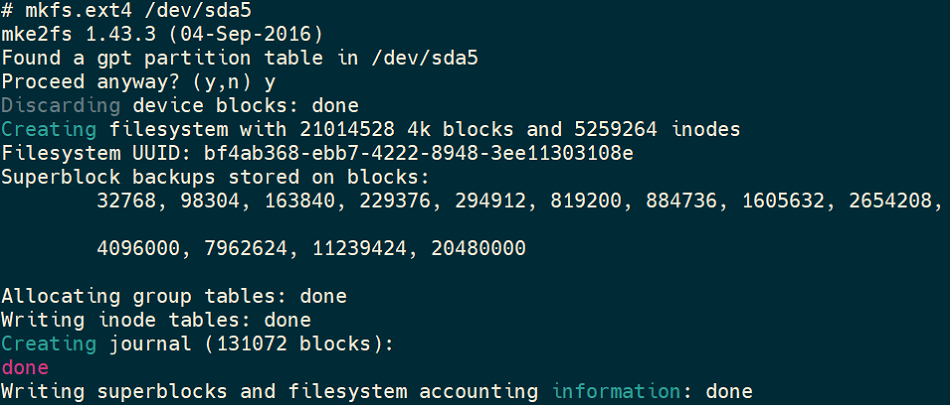Screen dimensions: 950x405
Task: Click the inode count 5259264
Action: (613, 130)
